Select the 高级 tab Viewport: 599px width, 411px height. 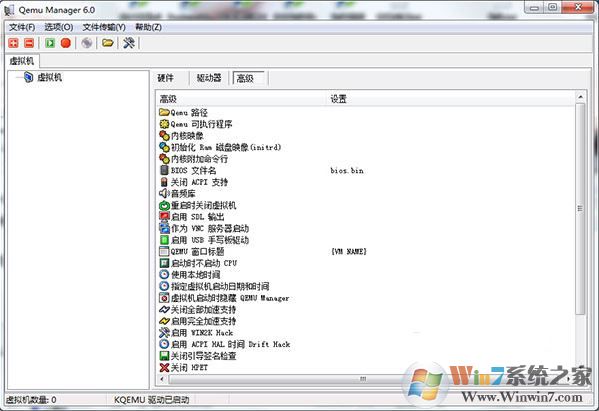(x=249, y=78)
